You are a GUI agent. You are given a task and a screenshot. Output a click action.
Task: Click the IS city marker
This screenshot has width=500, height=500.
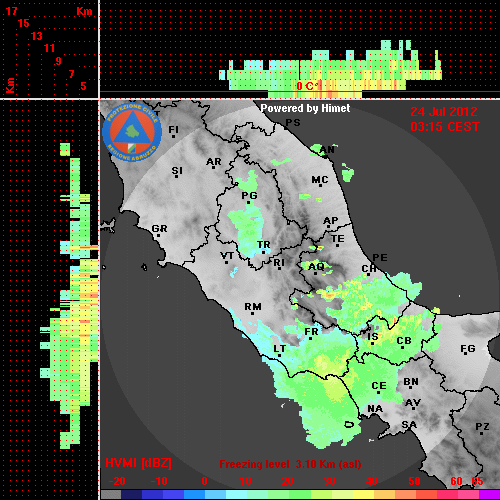tap(372, 343)
